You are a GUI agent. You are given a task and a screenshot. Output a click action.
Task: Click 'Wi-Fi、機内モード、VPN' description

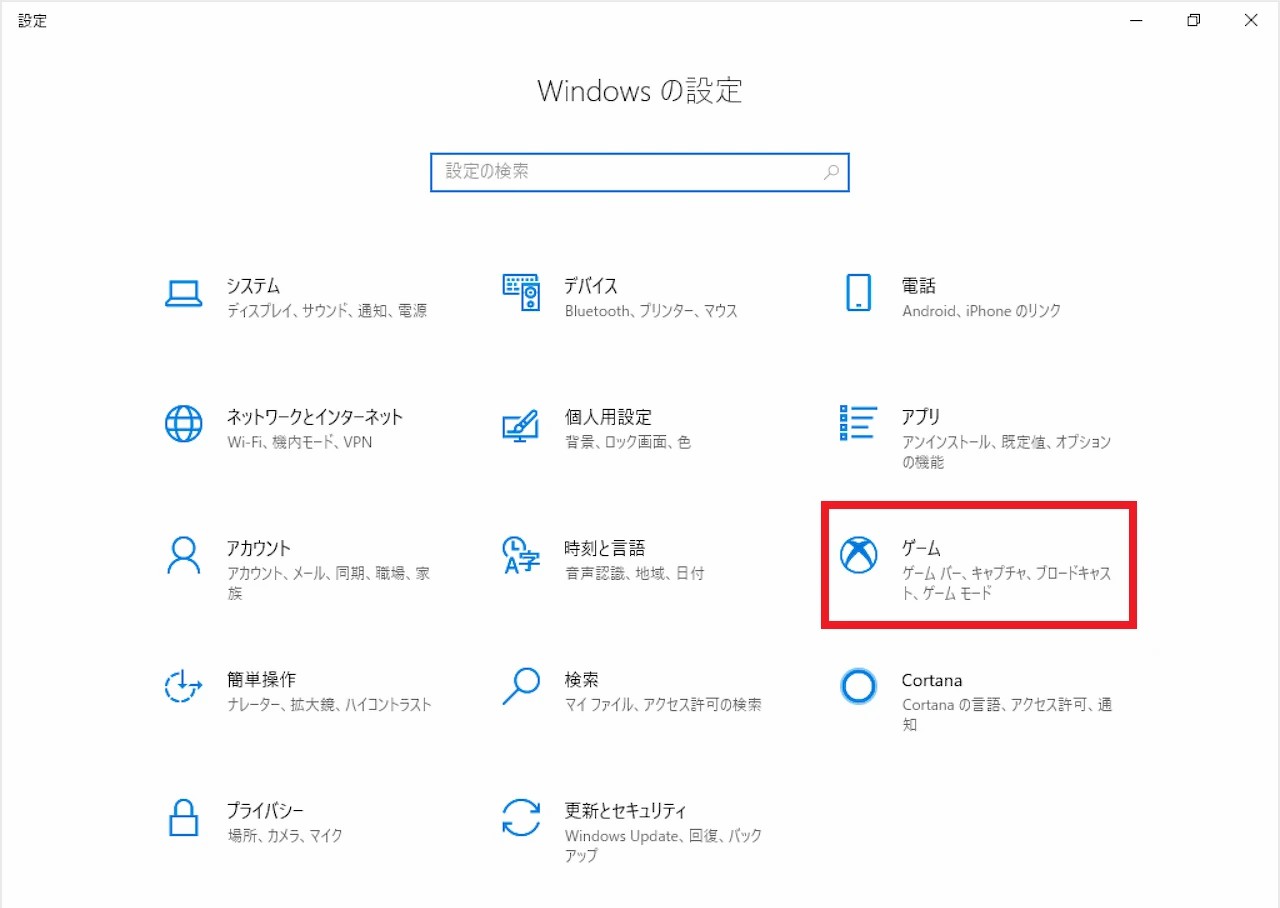[300, 442]
